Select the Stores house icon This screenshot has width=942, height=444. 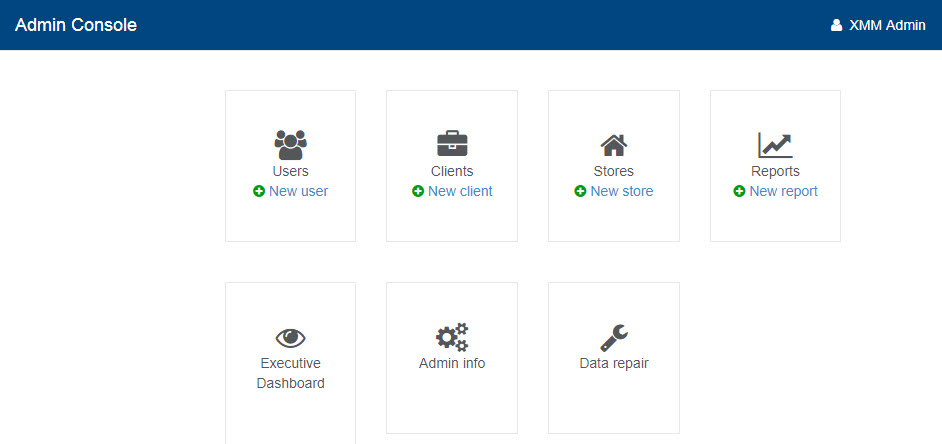[613, 145]
